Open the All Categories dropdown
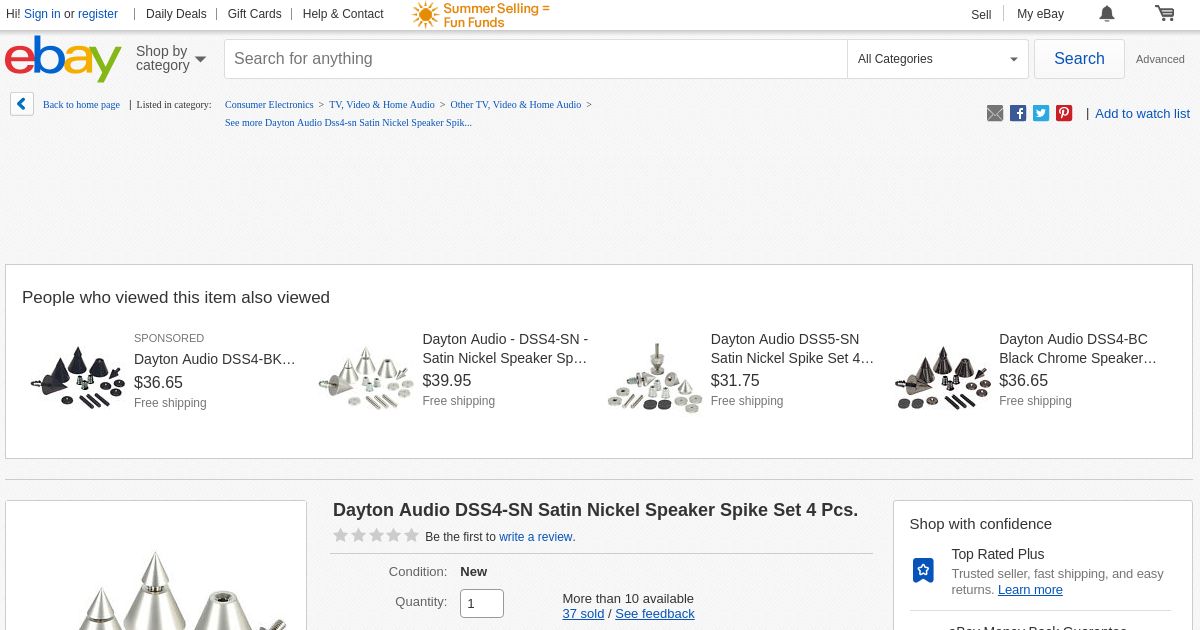 (937, 59)
